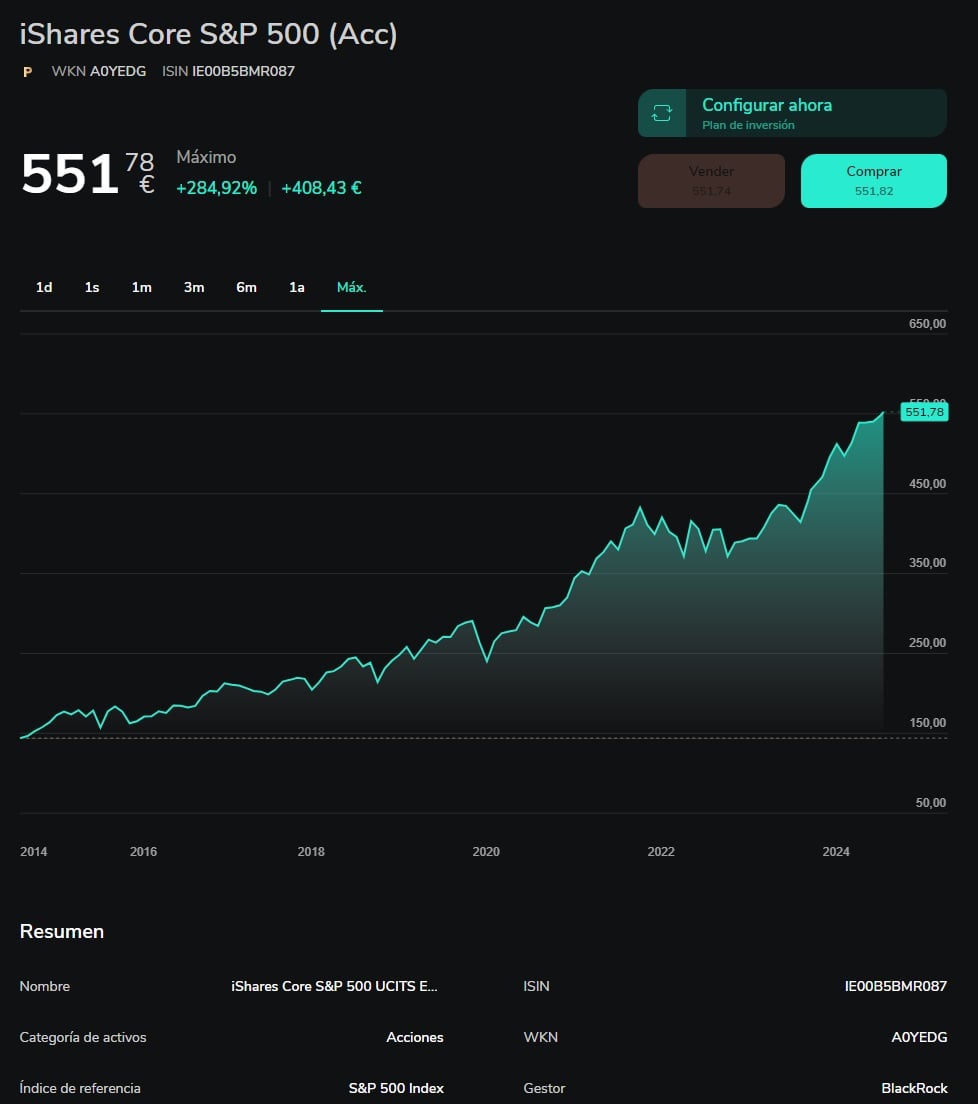Image resolution: width=978 pixels, height=1104 pixels.
Task: Select Acciones under Categoría de activos
Action: click(416, 1037)
